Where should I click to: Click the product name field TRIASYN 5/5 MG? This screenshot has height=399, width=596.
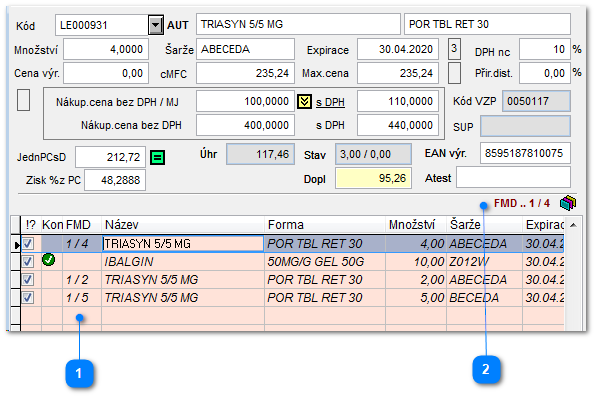coord(298,24)
